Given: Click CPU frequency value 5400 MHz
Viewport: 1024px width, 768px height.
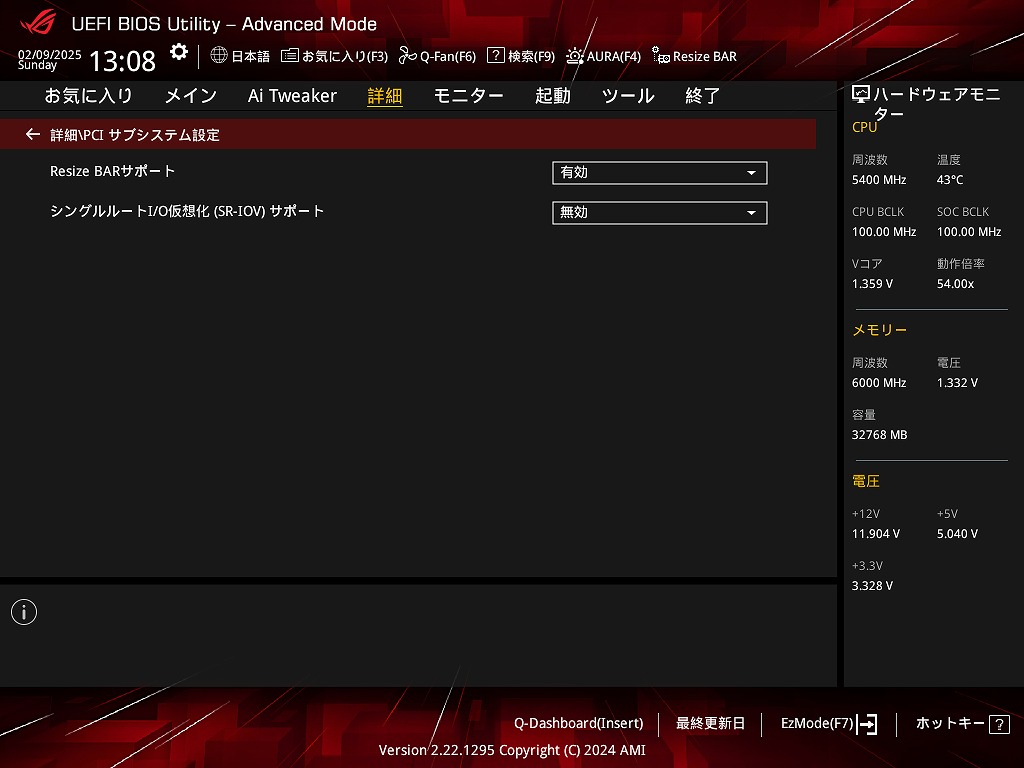Looking at the screenshot, I should tap(879, 180).
